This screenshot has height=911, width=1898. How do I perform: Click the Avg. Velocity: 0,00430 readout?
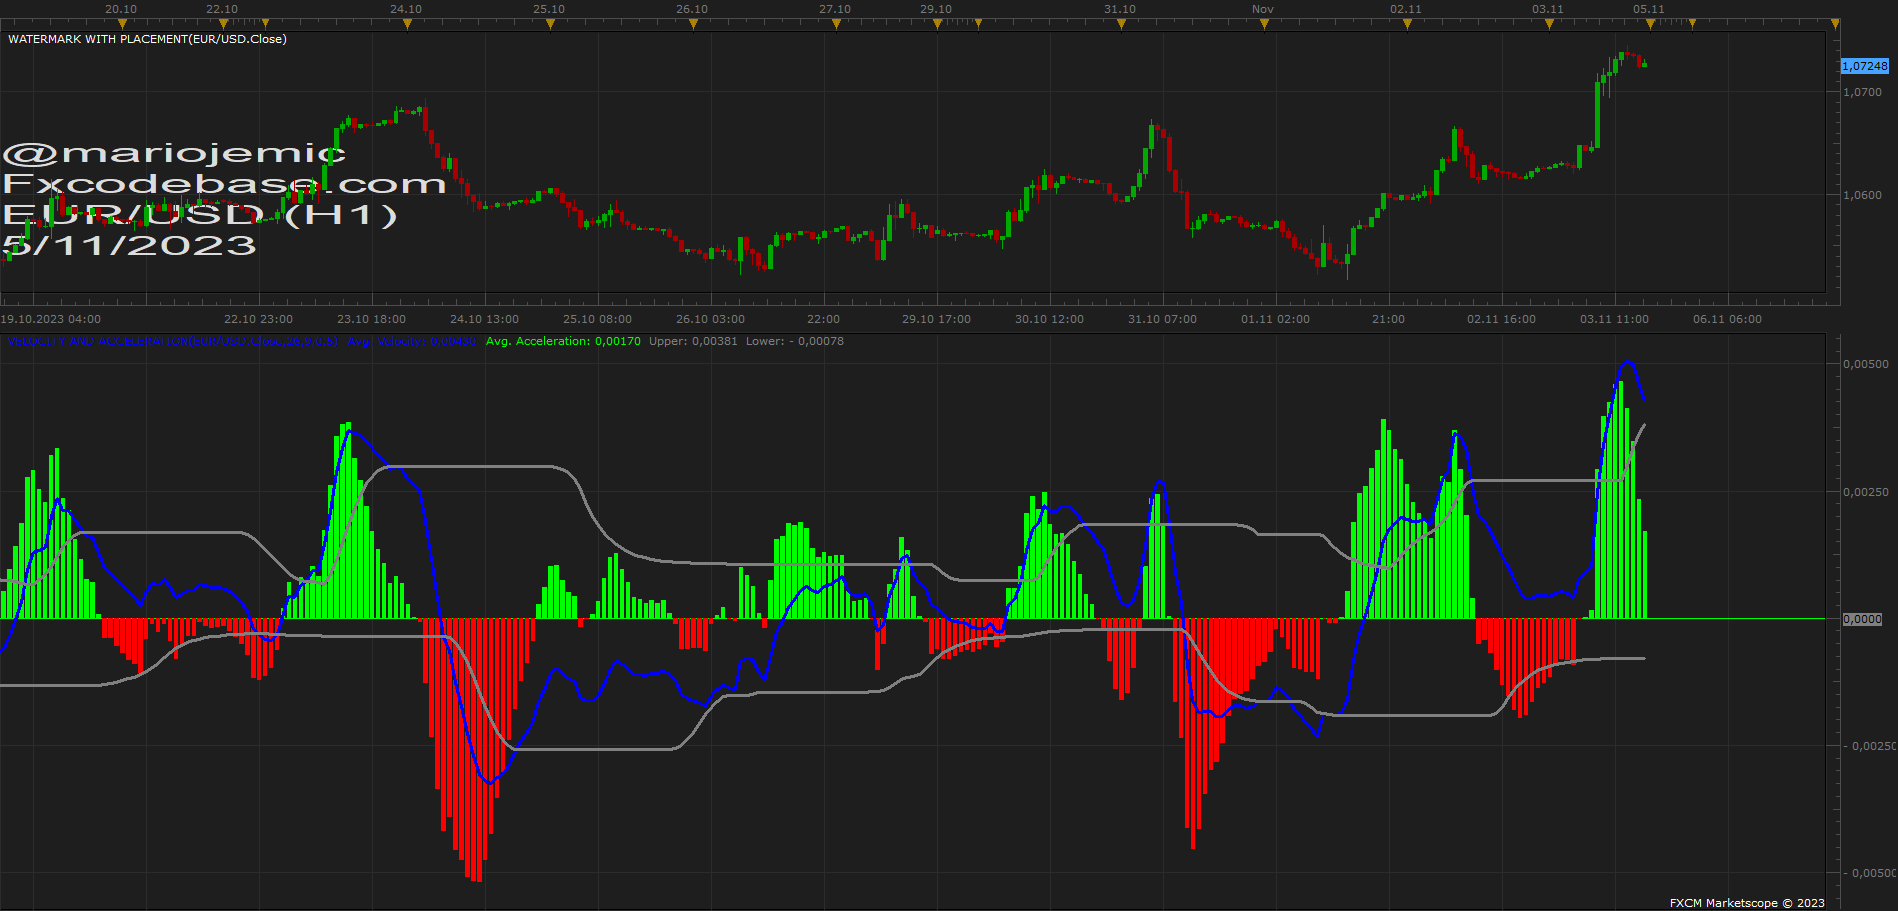point(412,341)
